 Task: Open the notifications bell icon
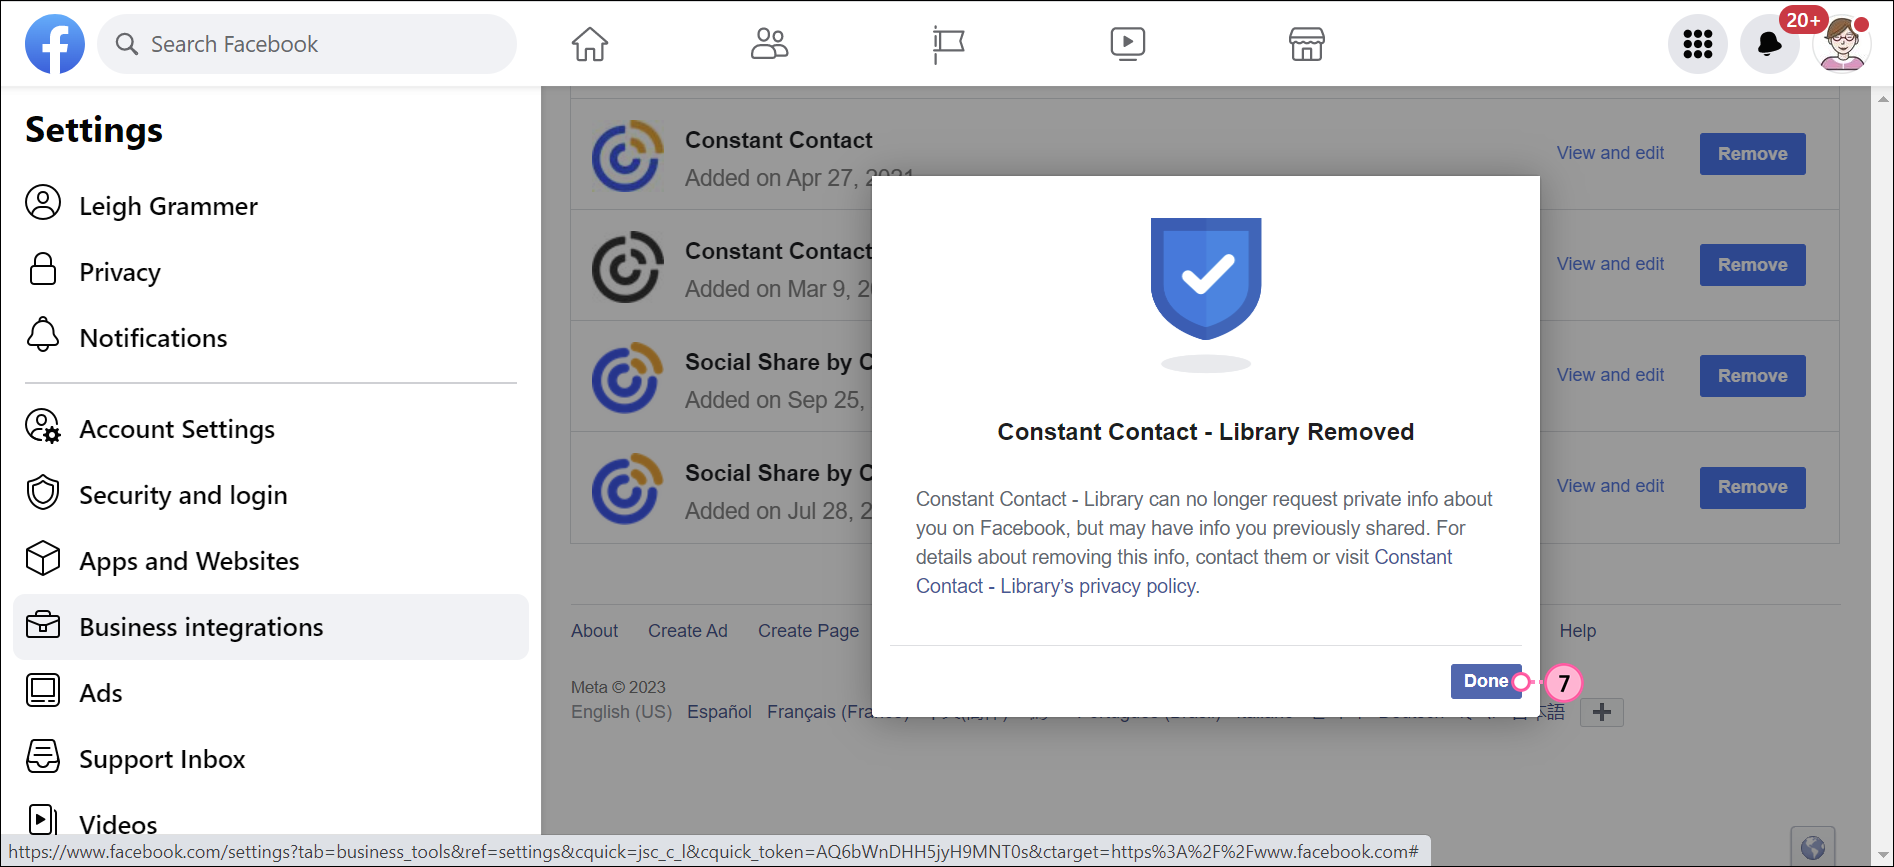(x=1770, y=44)
